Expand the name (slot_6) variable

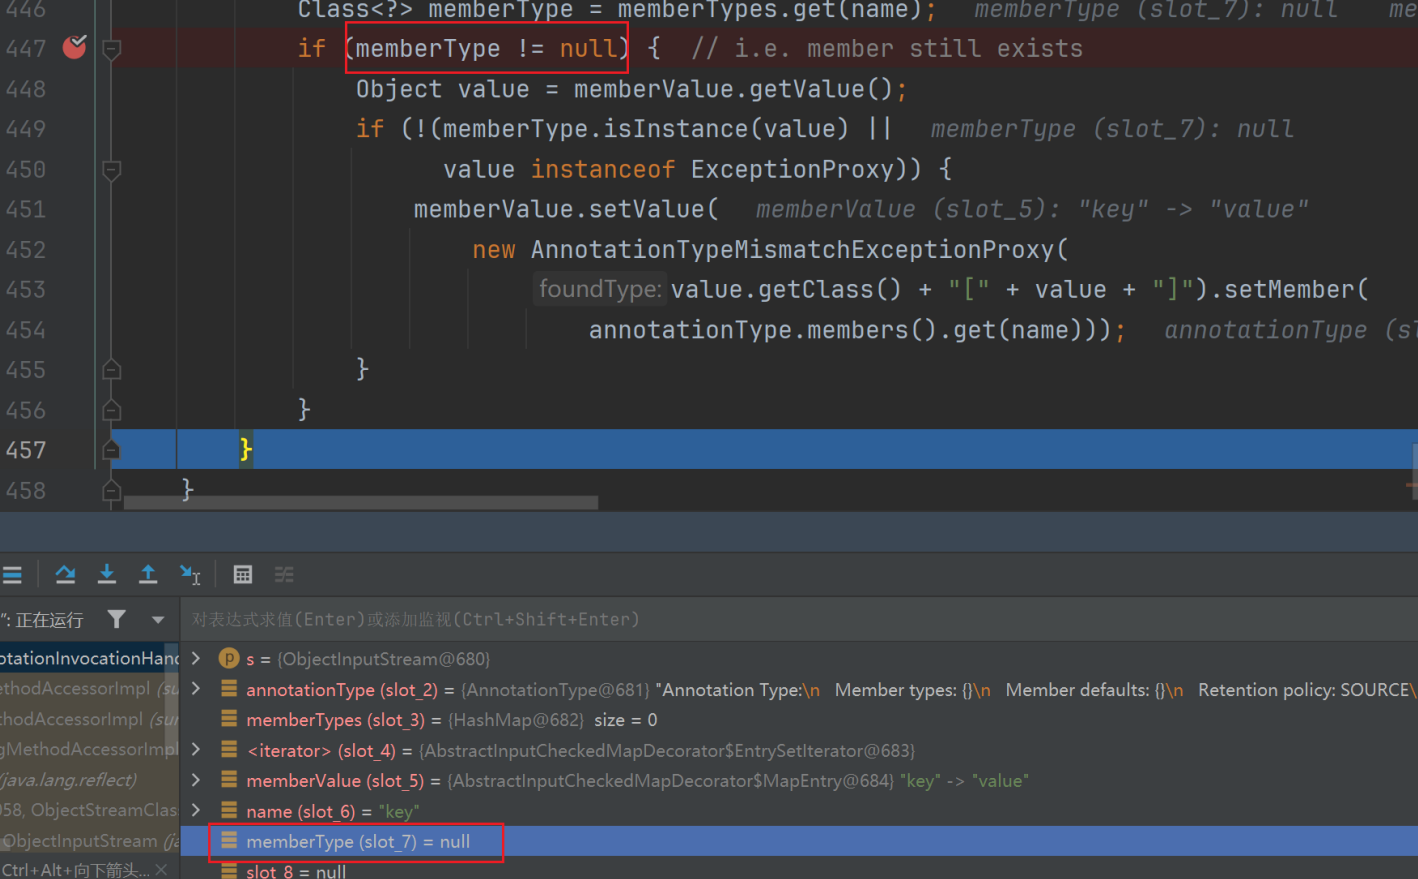pyautogui.click(x=196, y=810)
